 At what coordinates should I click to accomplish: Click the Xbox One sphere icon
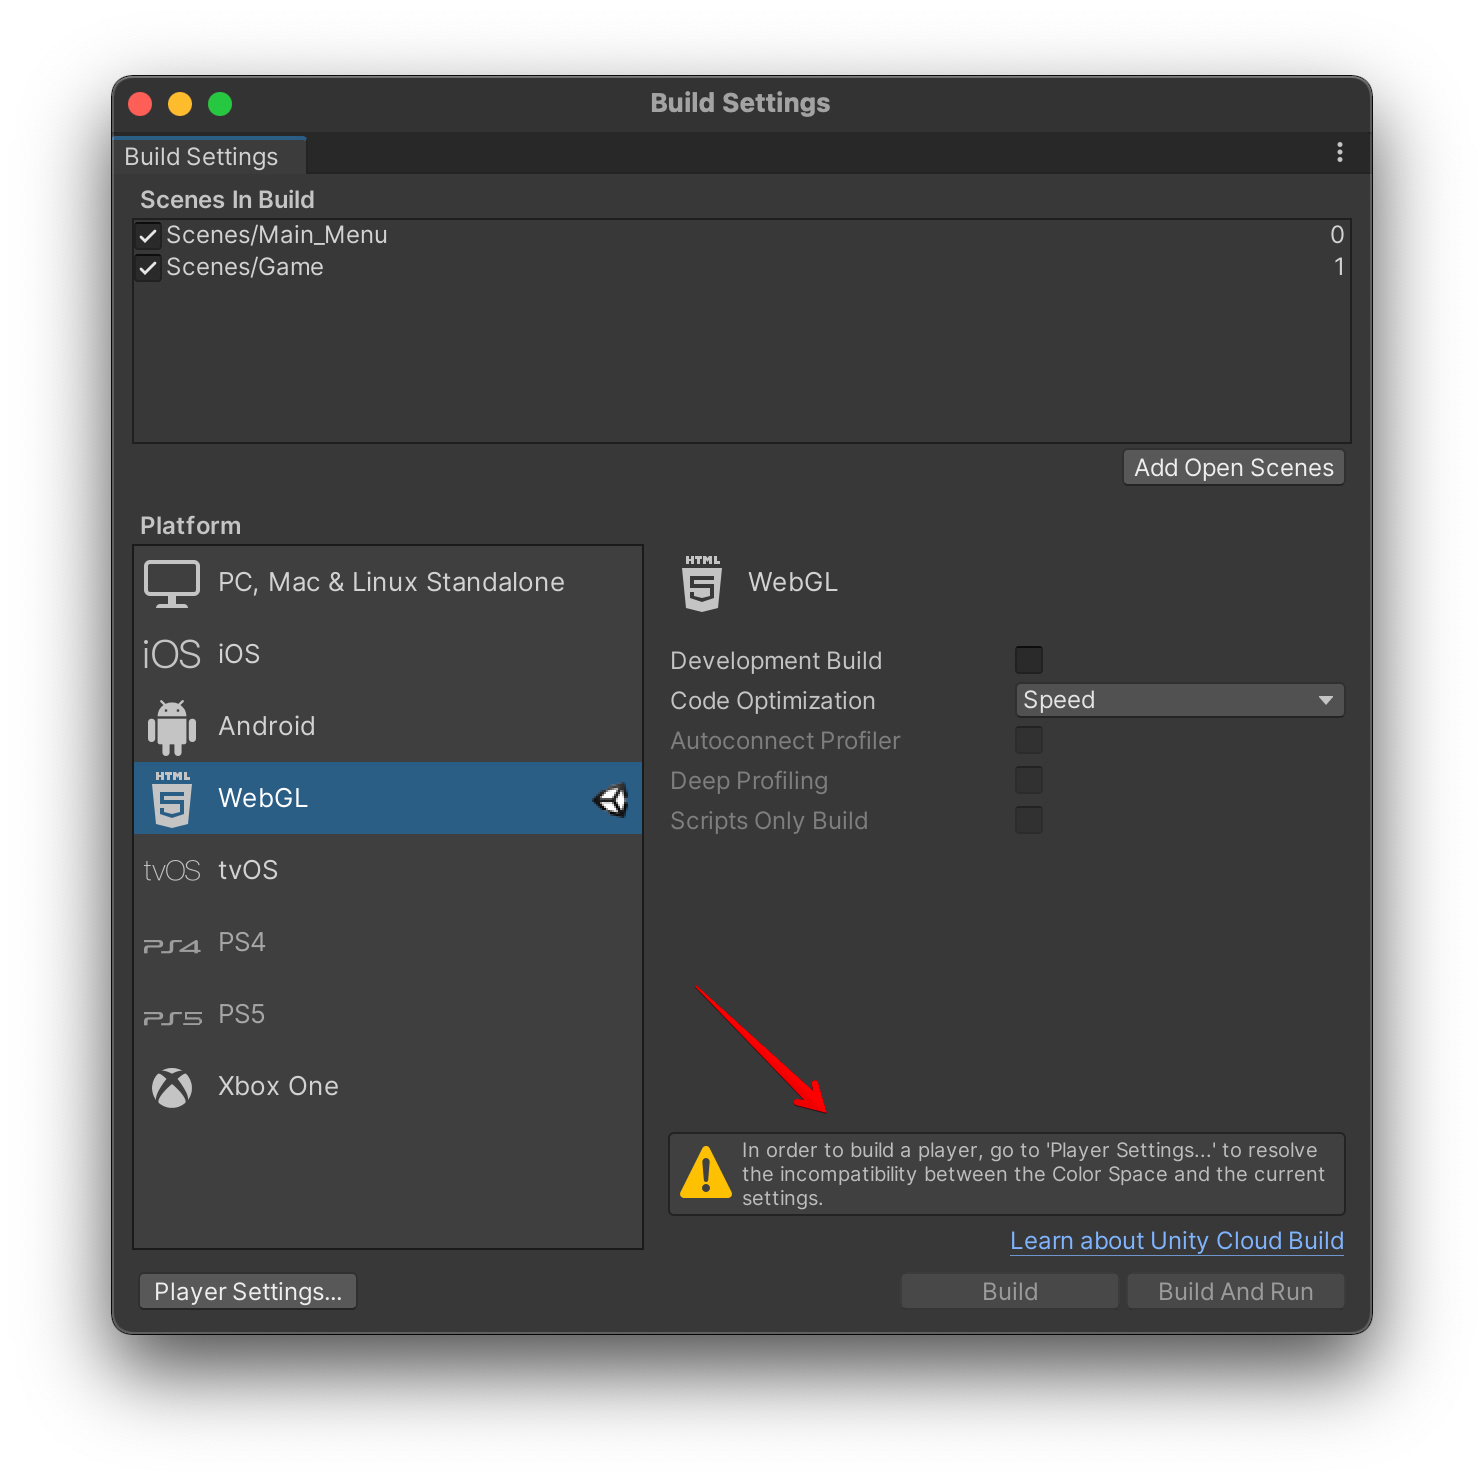172,1088
